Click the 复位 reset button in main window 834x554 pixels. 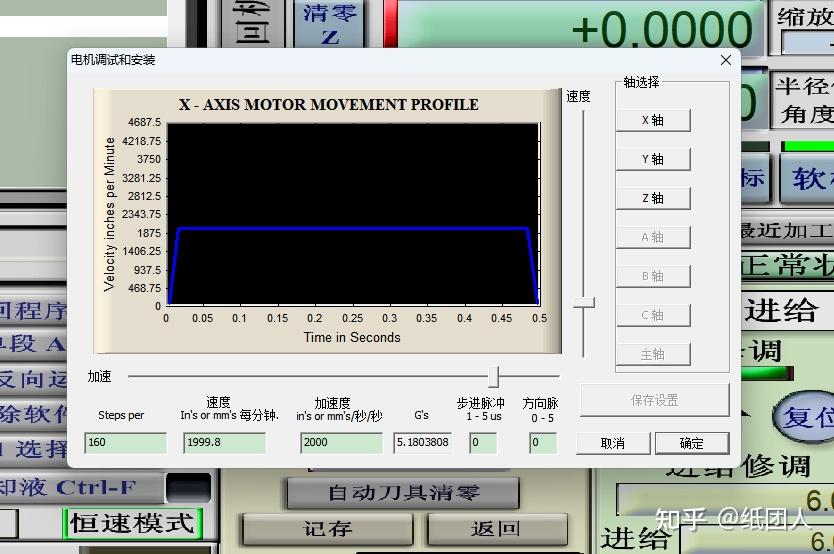(x=806, y=417)
